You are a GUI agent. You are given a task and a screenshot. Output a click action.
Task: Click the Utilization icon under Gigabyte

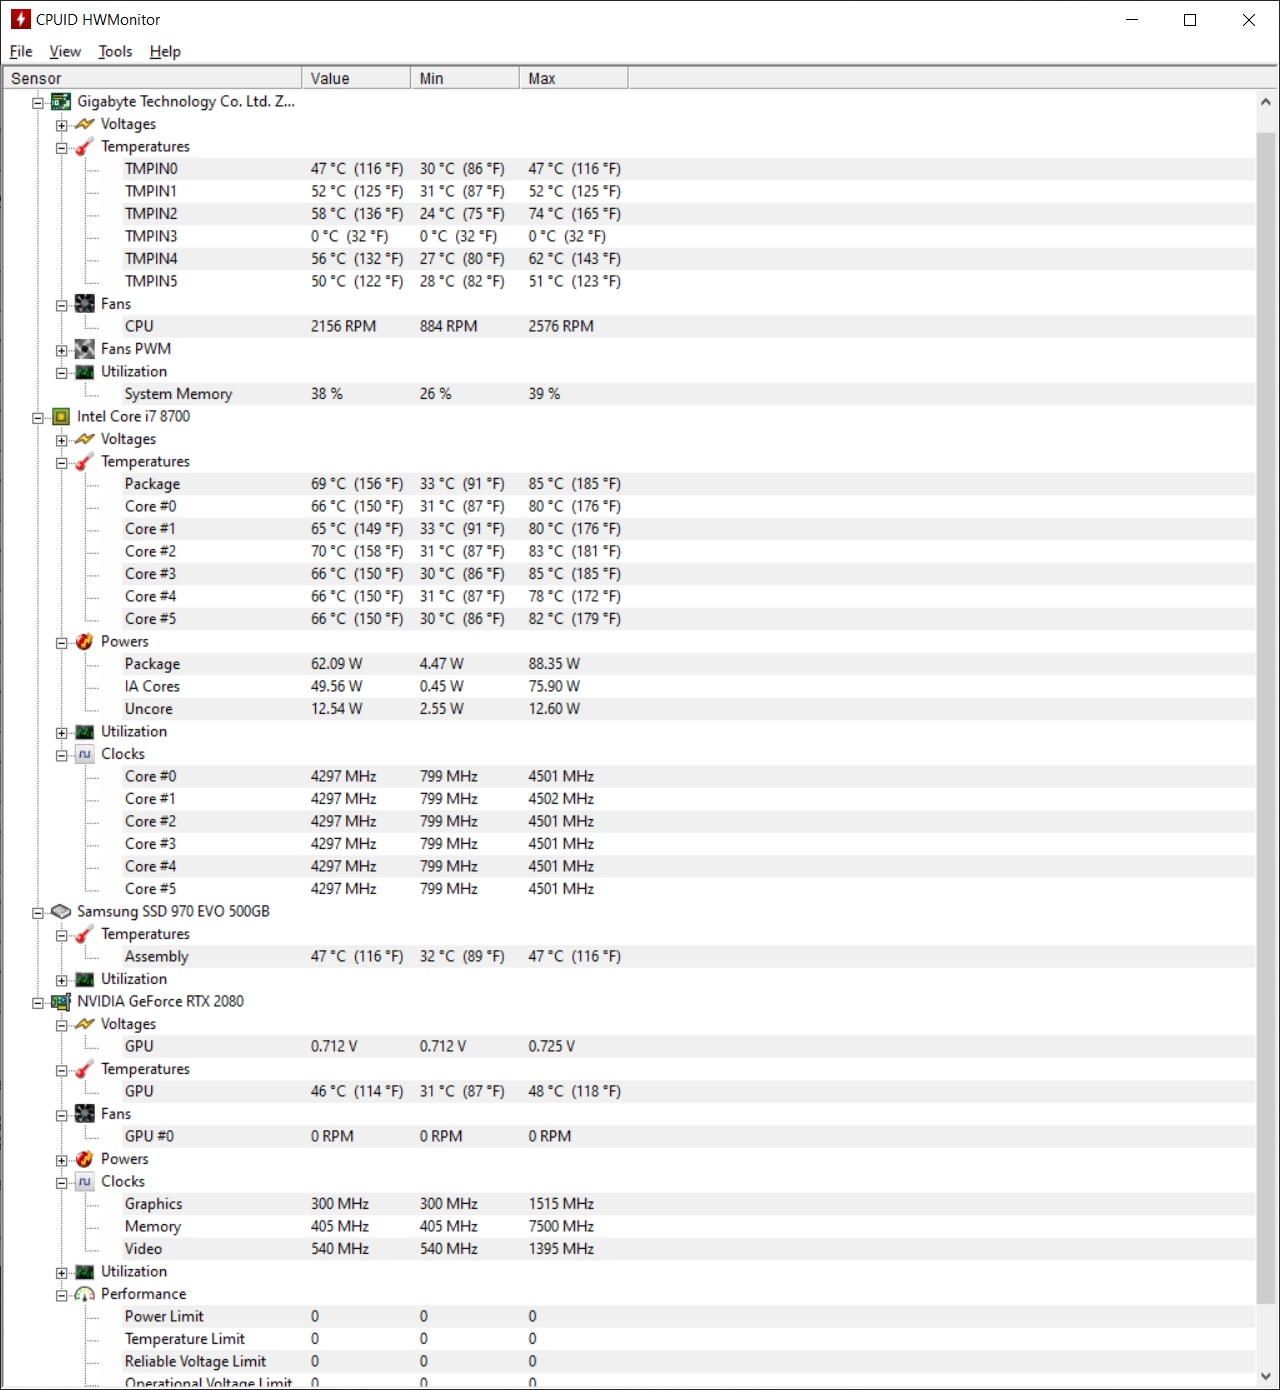tap(85, 371)
